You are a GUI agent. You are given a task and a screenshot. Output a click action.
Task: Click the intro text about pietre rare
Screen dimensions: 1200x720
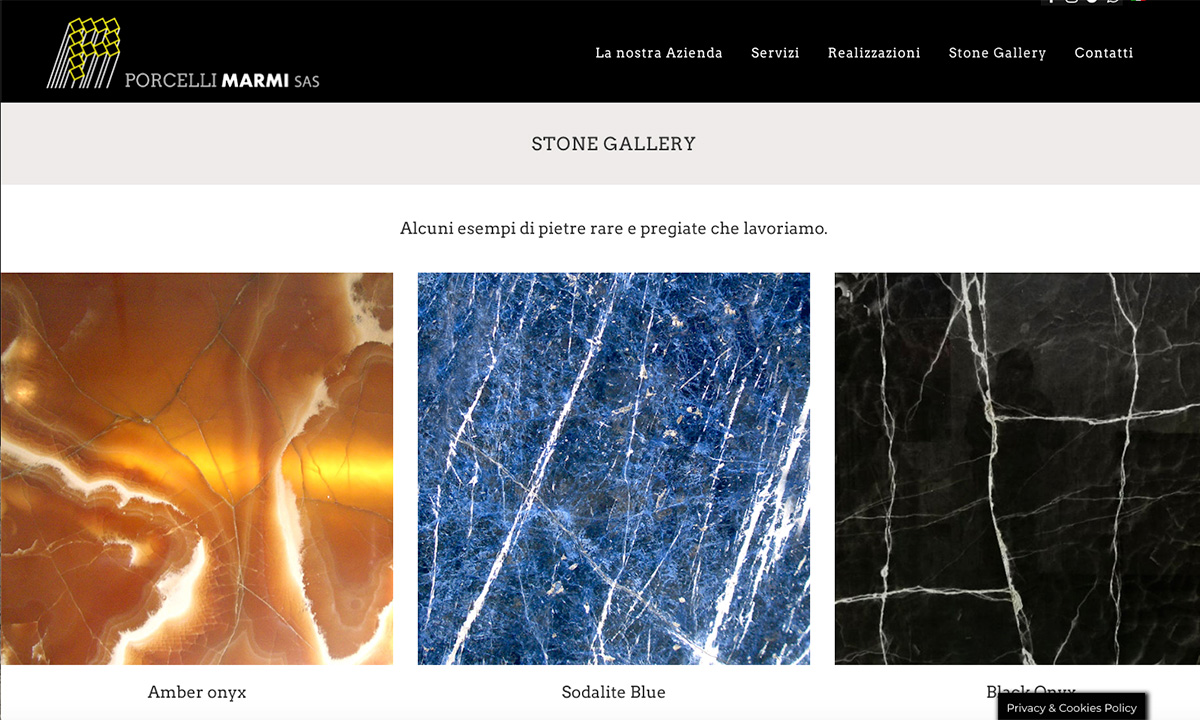pyautogui.click(x=614, y=228)
